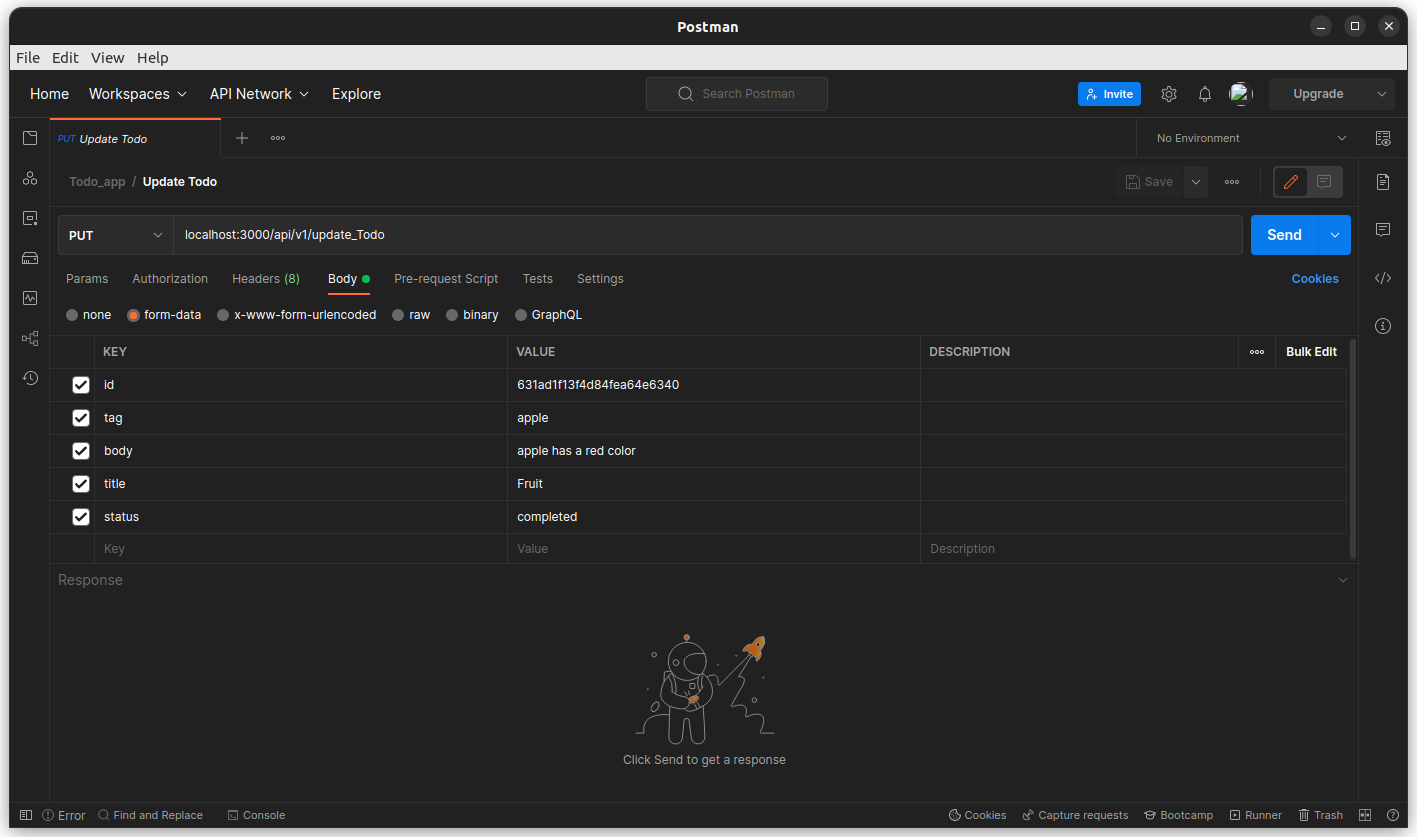1417x837 pixels.
Task: Open the Mock Servers sidebar icon
Action: click(x=30, y=258)
